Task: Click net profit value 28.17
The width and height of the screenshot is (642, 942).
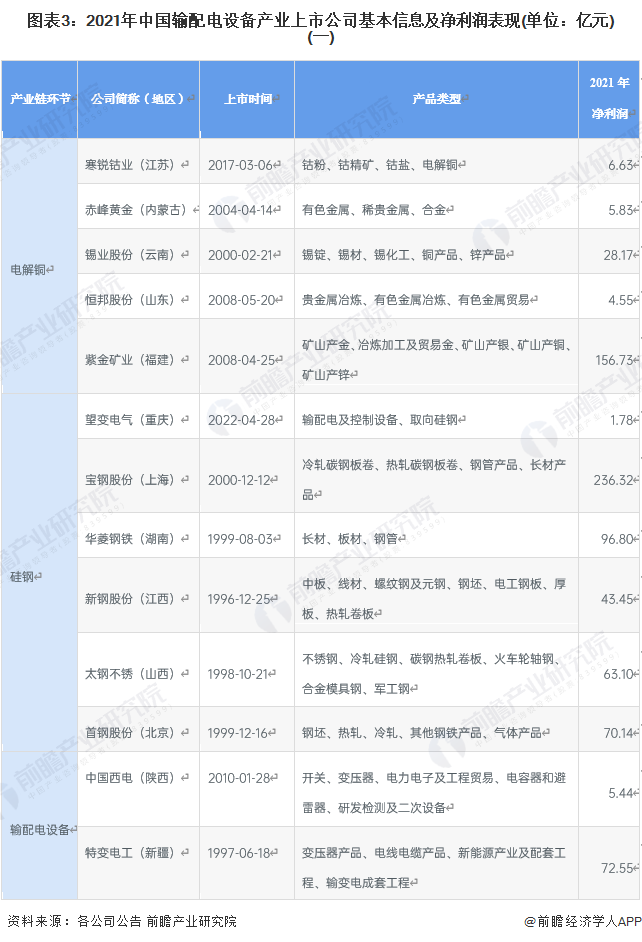Action: (x=620, y=255)
